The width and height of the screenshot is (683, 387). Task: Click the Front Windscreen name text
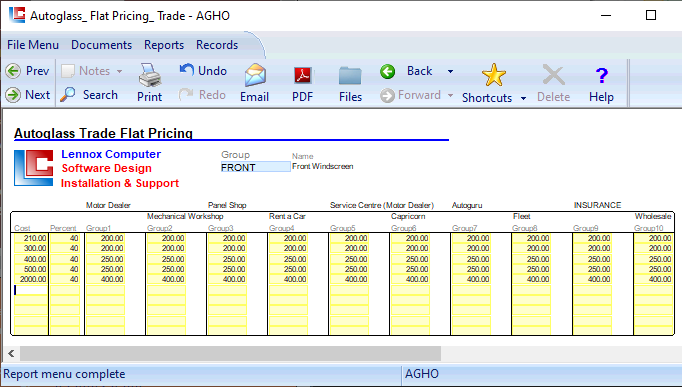[x=323, y=166]
